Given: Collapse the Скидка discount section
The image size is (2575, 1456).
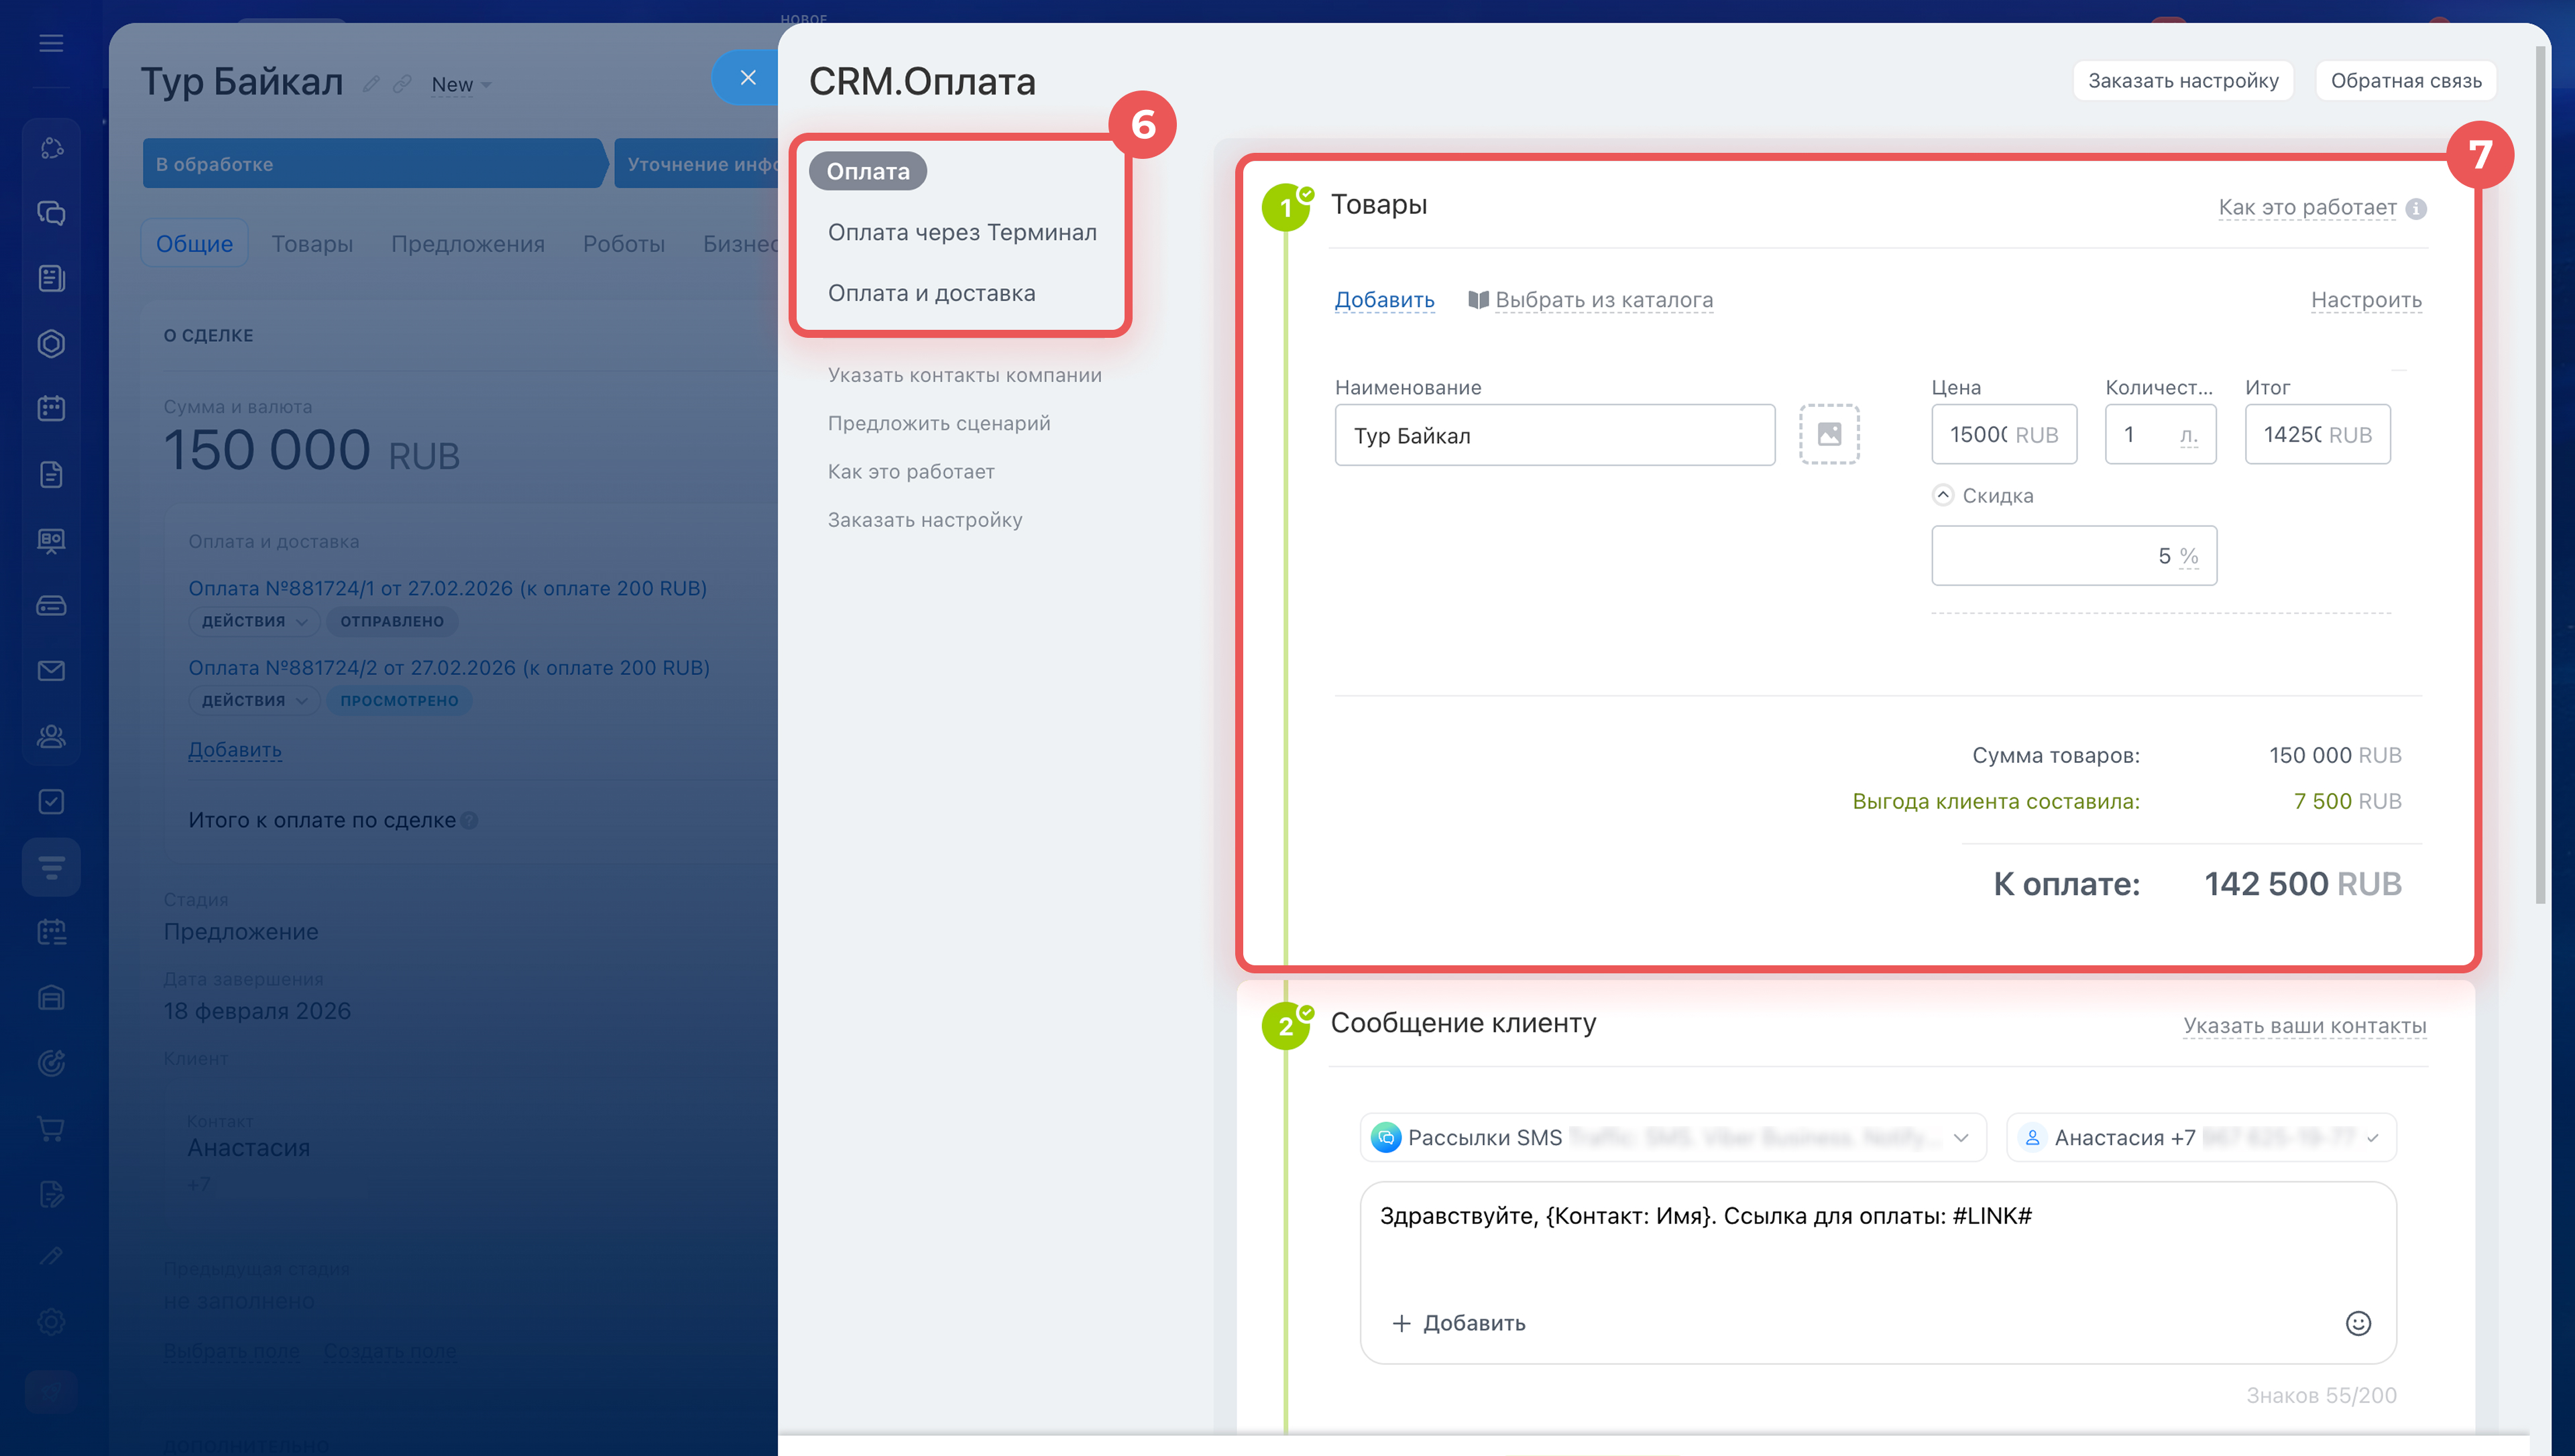Looking at the screenshot, I should [x=1942, y=495].
